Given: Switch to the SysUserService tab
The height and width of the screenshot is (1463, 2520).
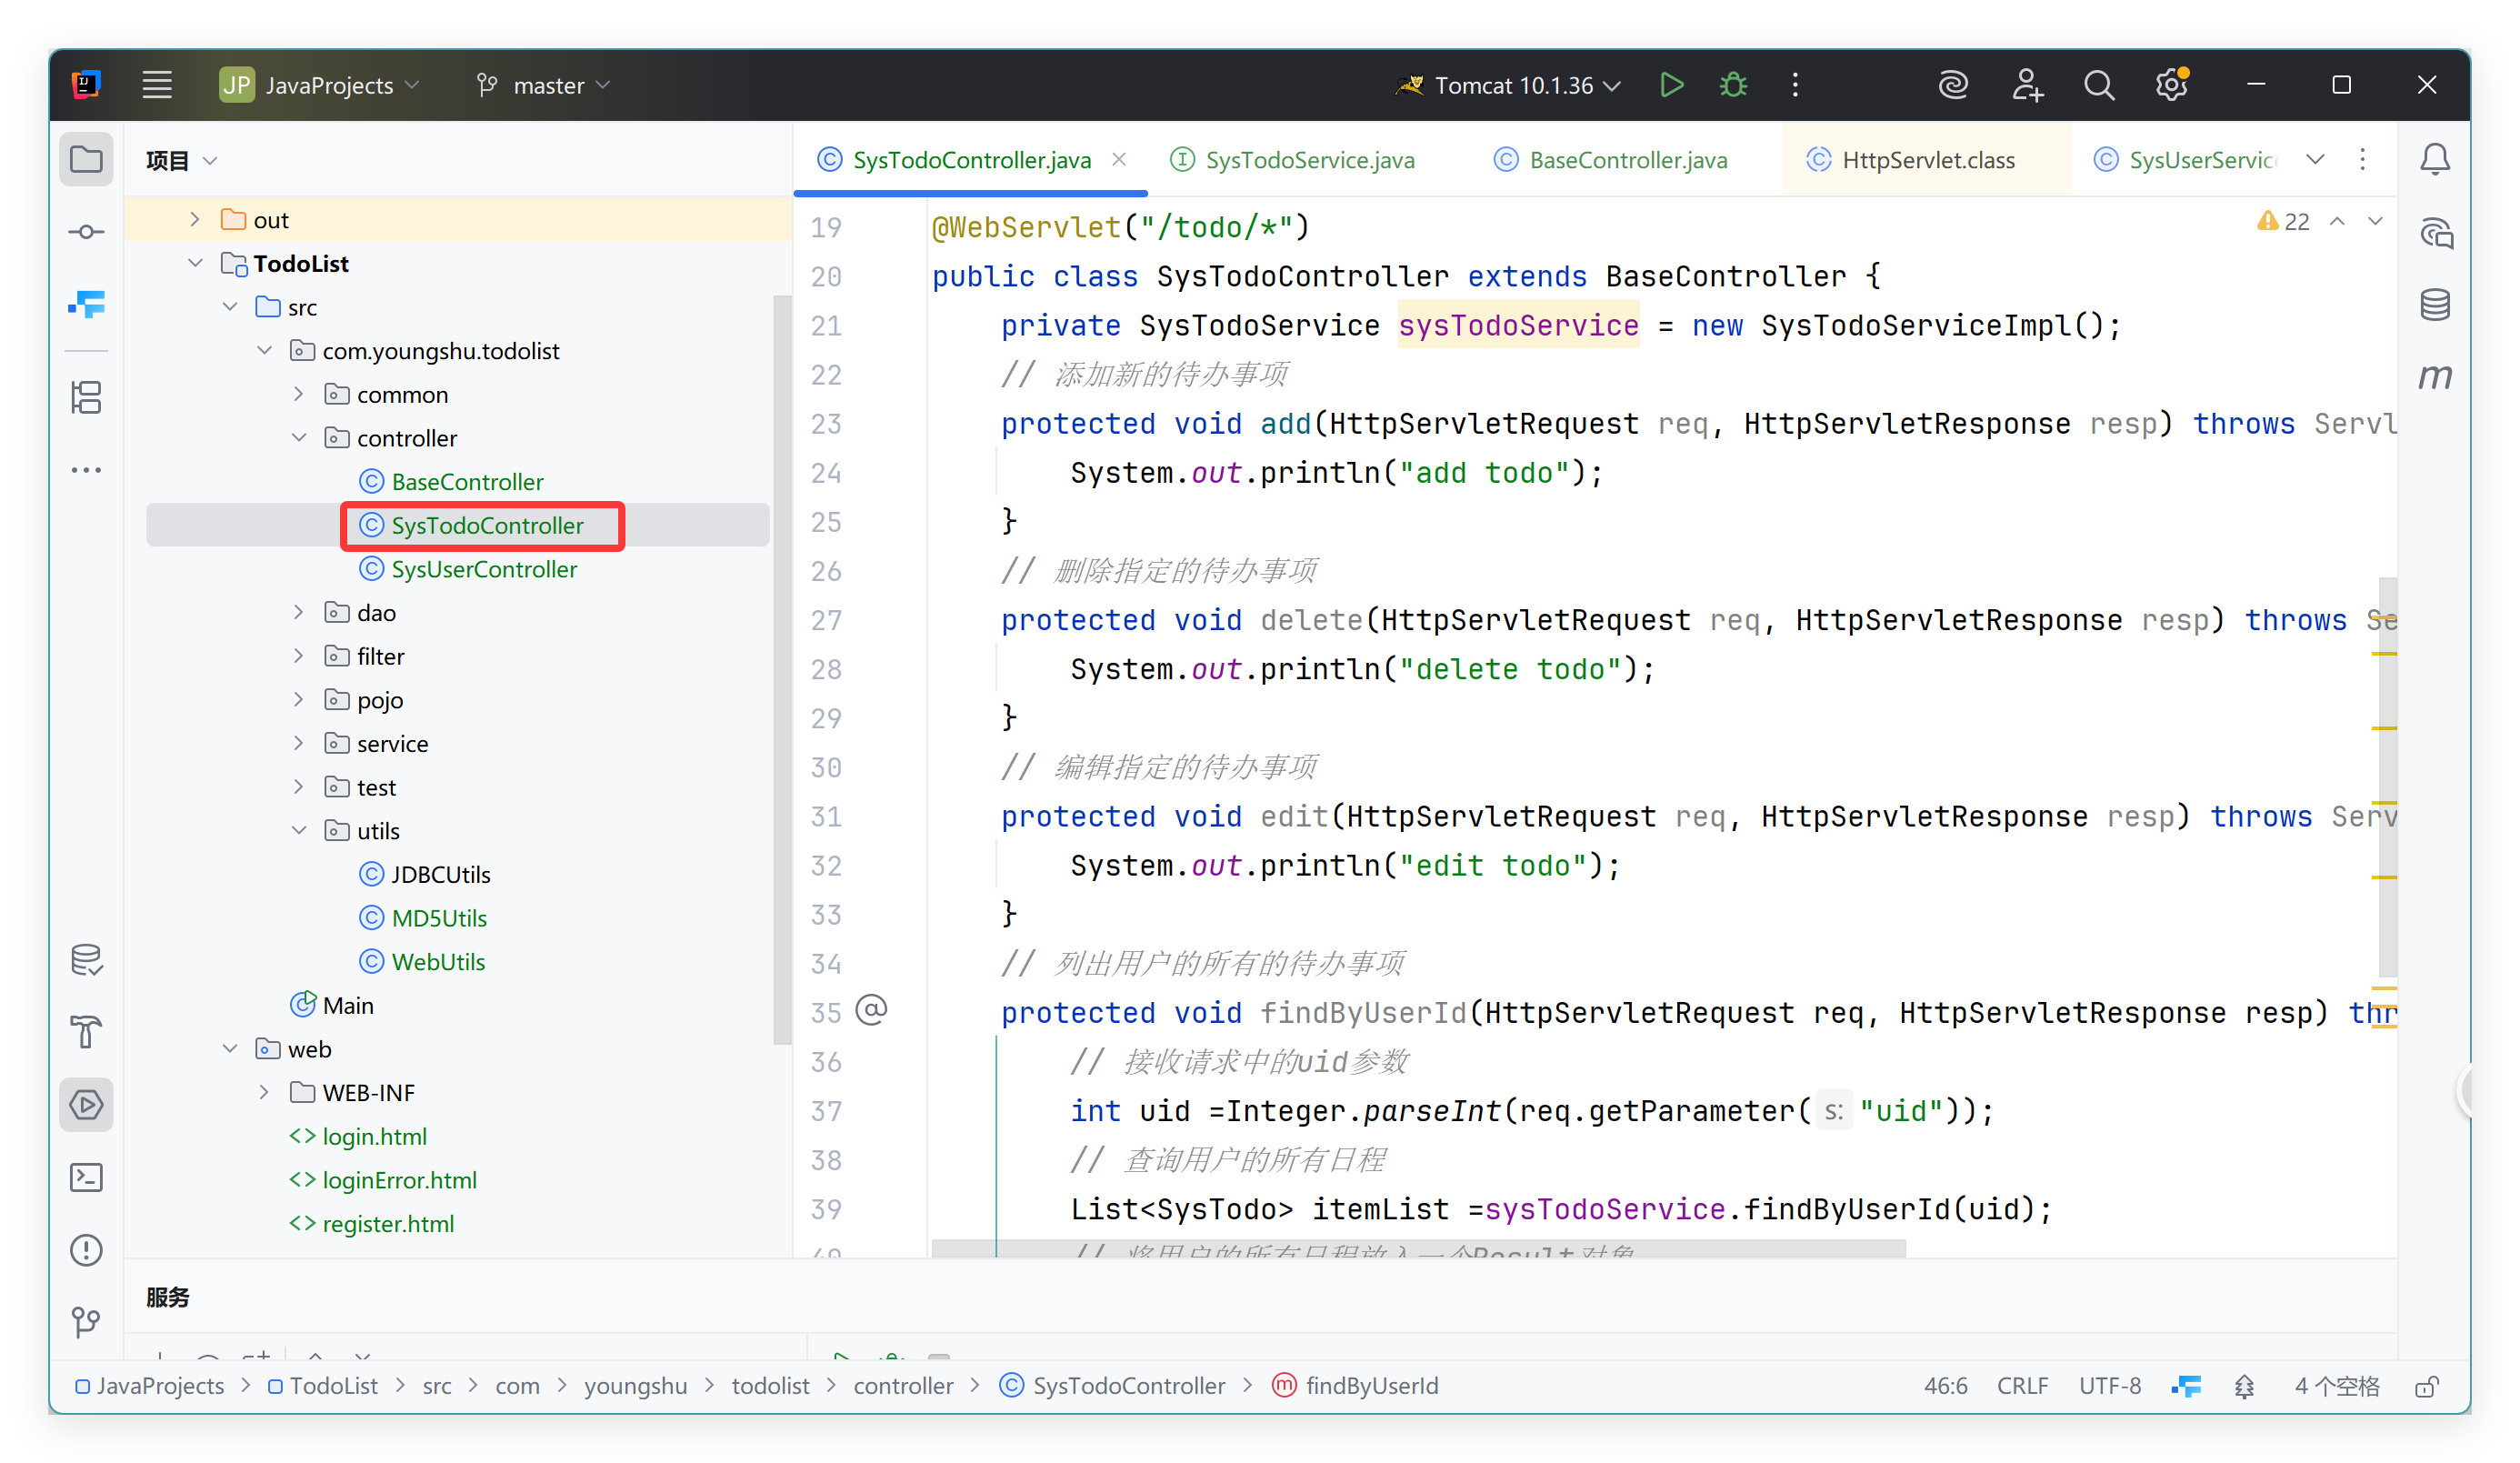Looking at the screenshot, I should coord(2185,160).
